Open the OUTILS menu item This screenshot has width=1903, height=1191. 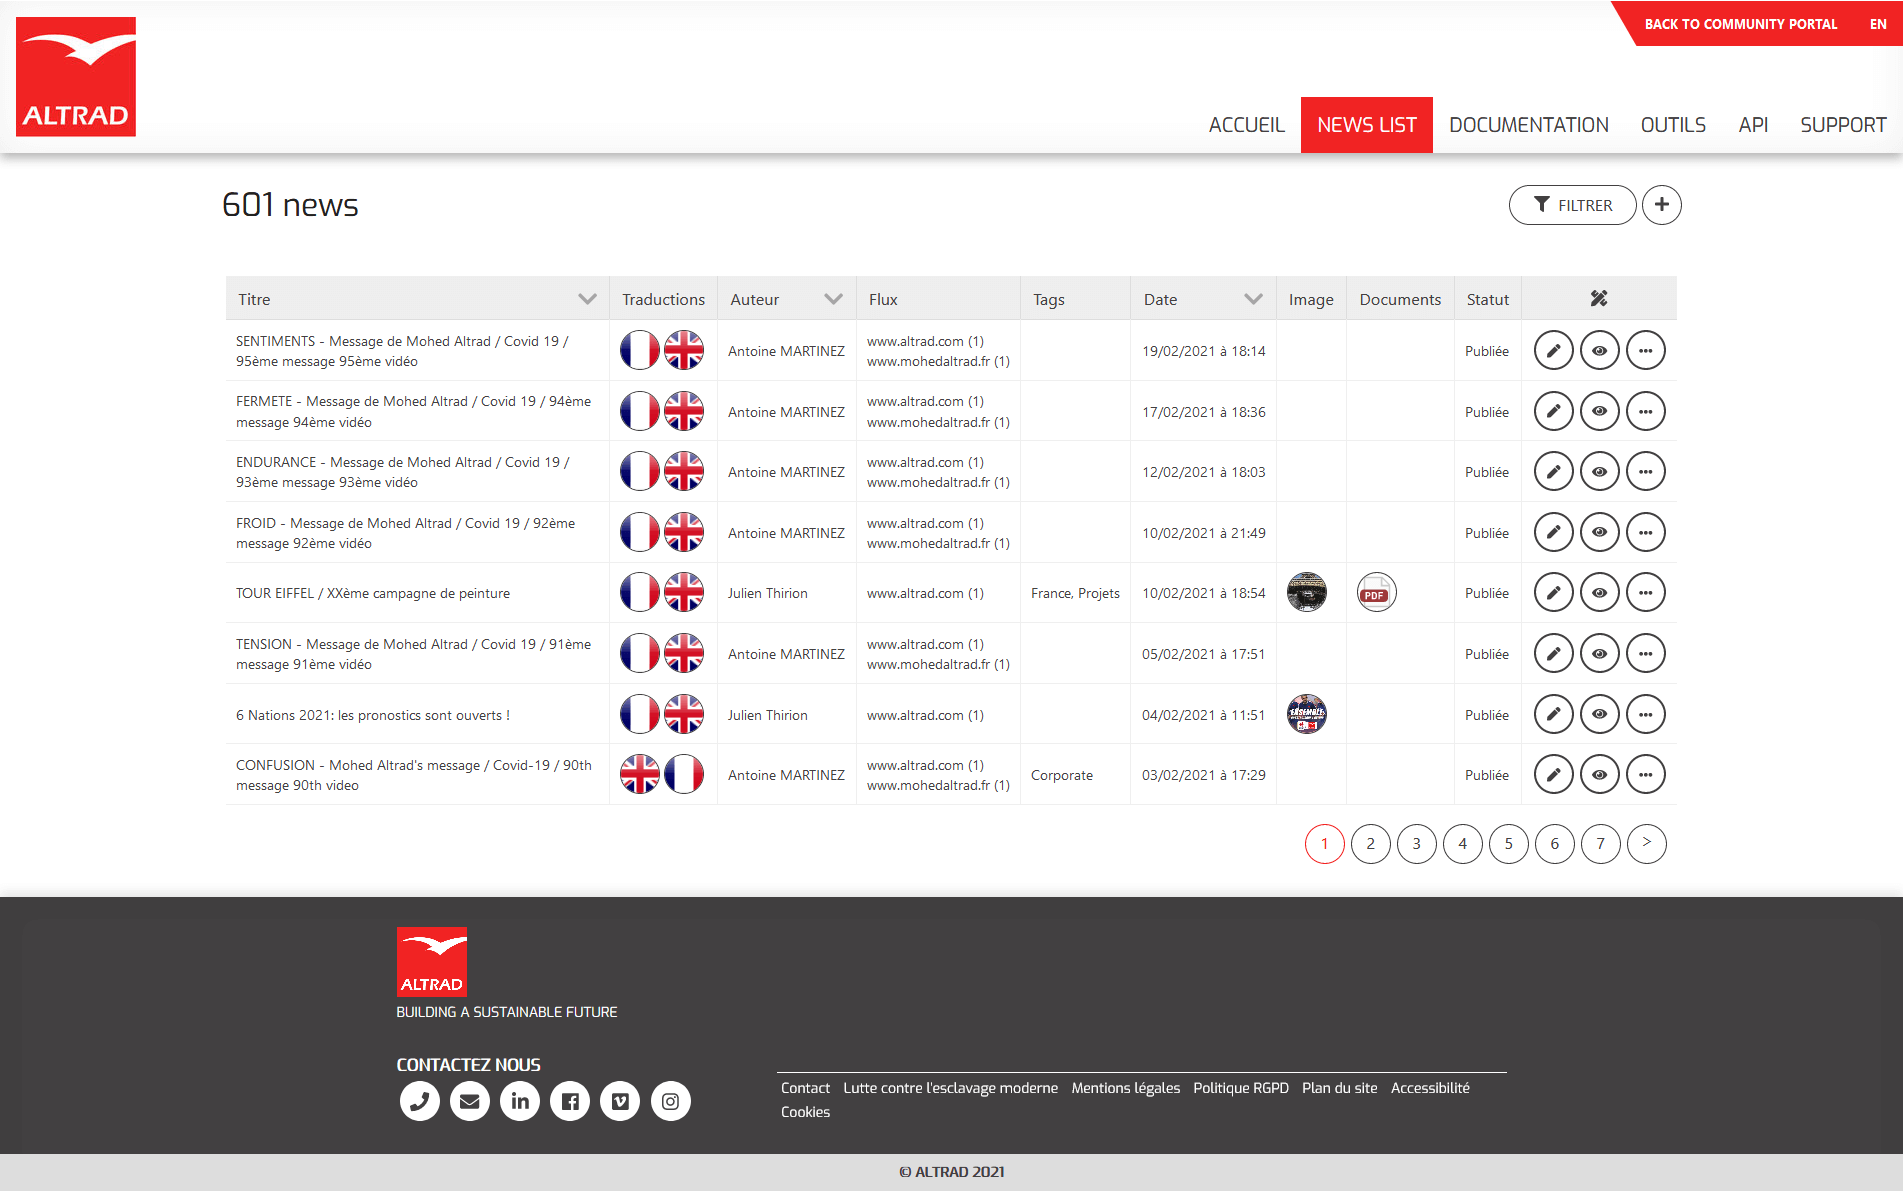[1672, 125]
